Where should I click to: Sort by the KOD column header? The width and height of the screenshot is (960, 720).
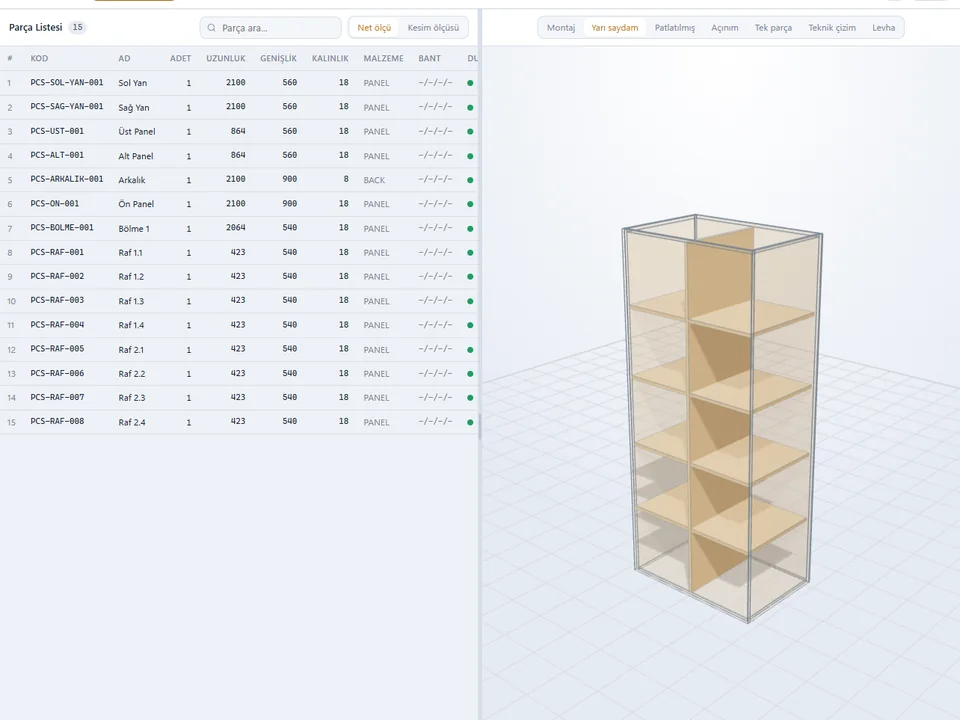click(39, 58)
